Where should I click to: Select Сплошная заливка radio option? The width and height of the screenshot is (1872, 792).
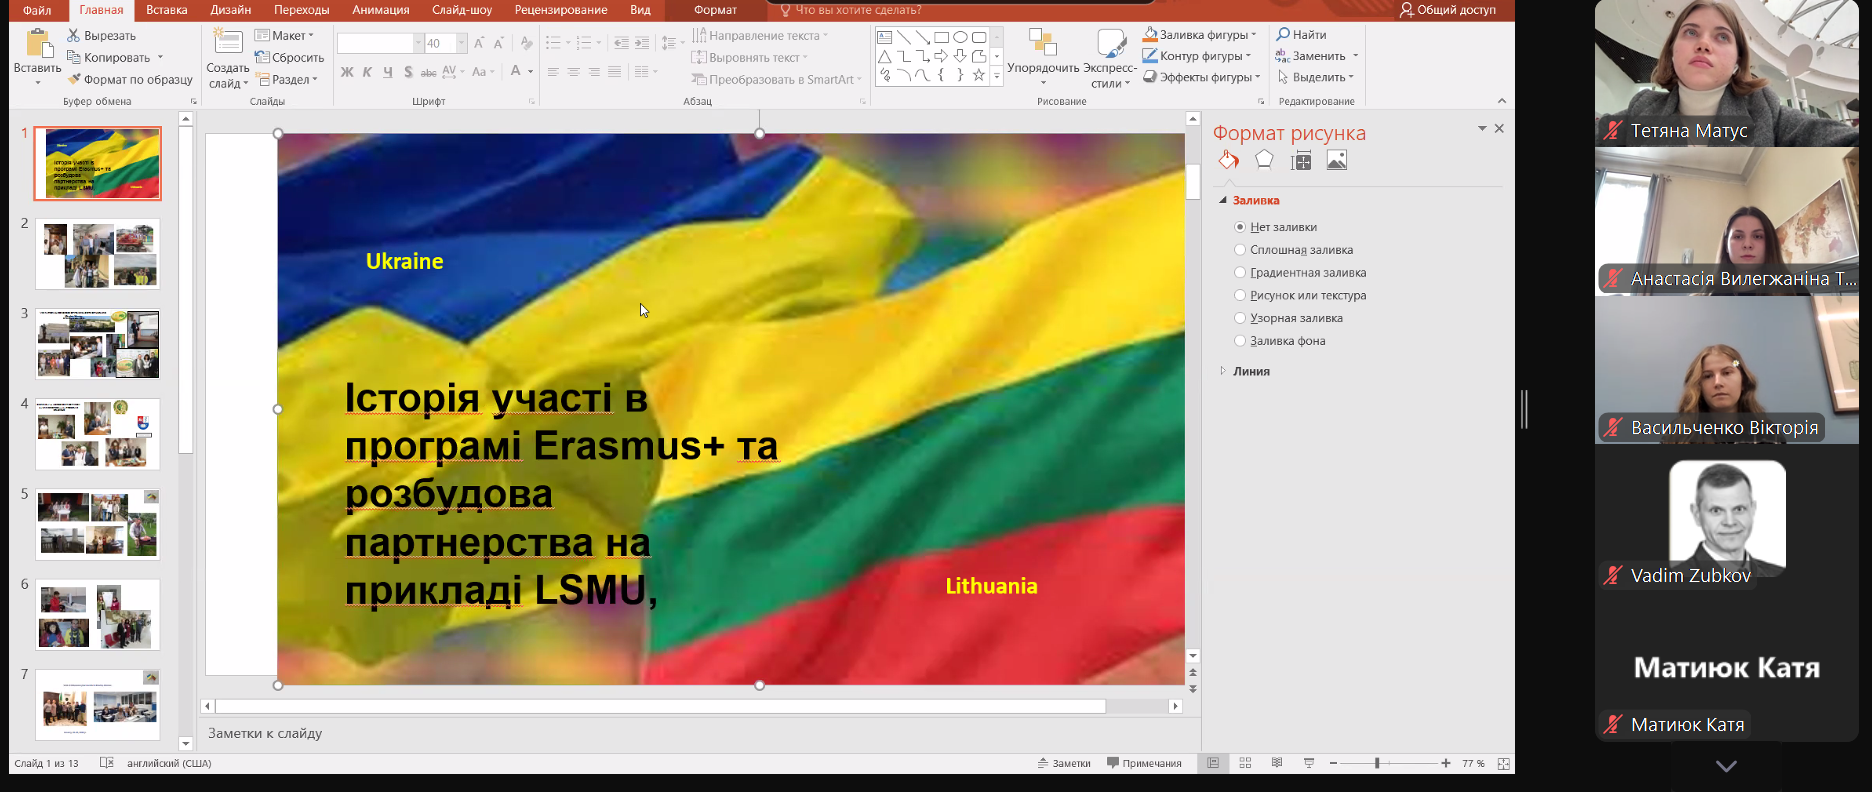tap(1294, 250)
